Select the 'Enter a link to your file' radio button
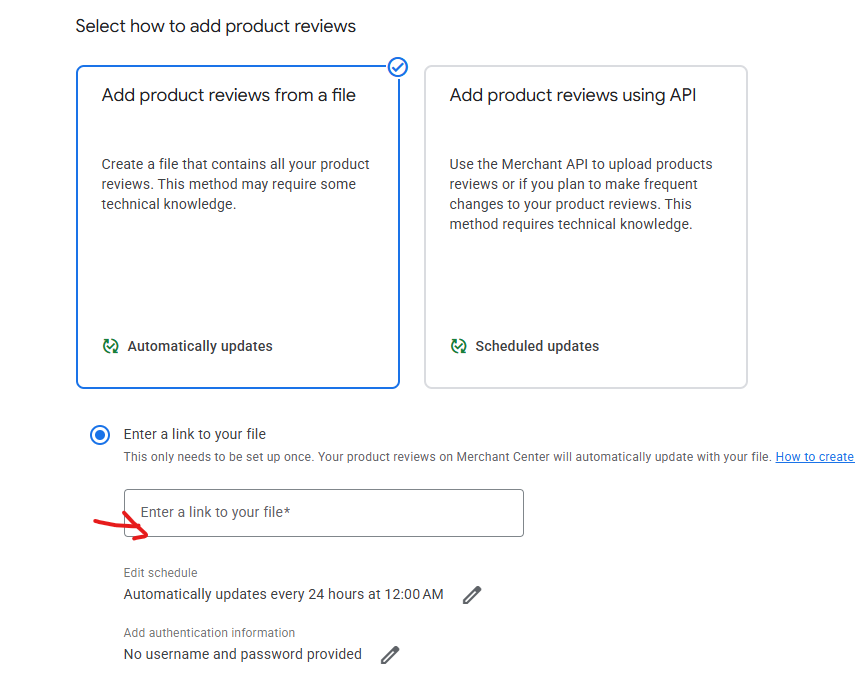 [100, 435]
